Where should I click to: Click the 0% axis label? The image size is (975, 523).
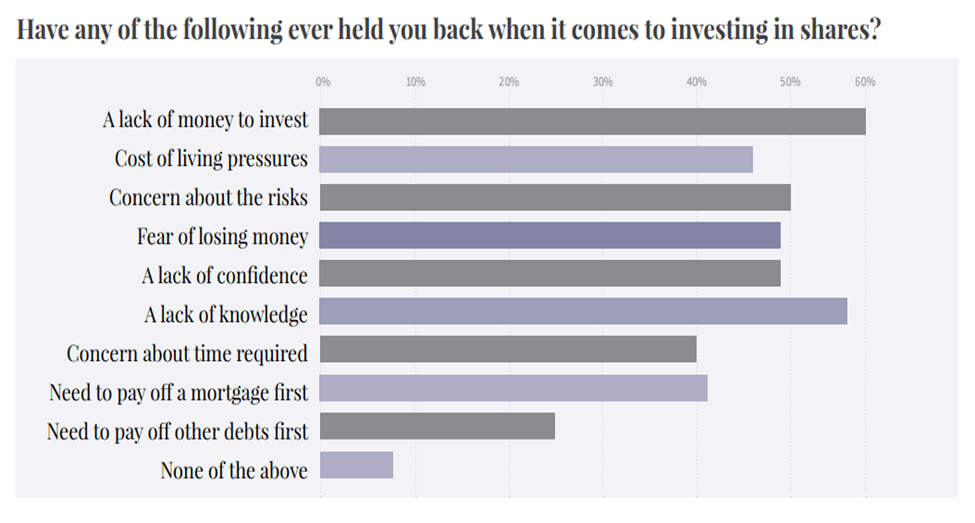click(323, 82)
